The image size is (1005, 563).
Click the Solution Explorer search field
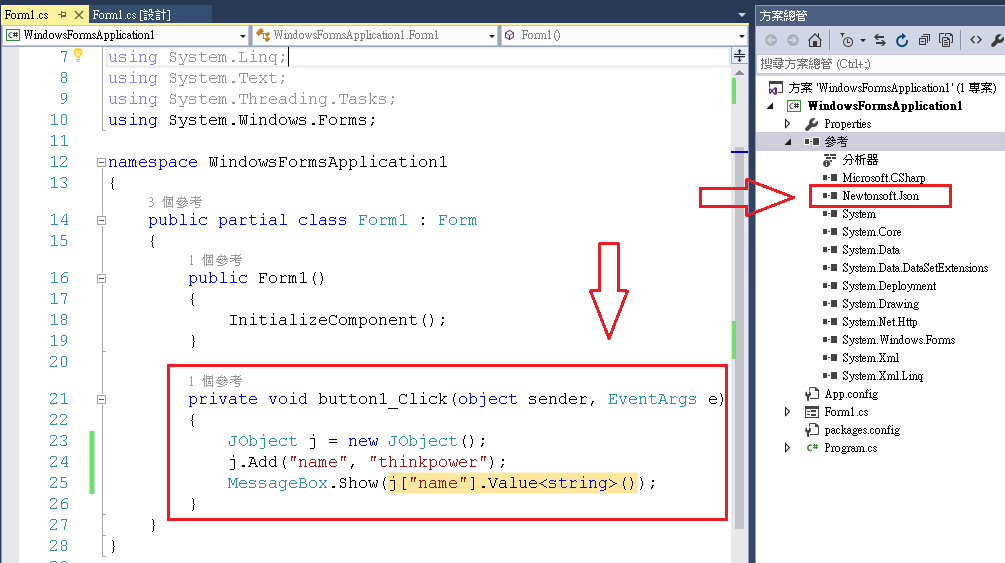pos(879,63)
